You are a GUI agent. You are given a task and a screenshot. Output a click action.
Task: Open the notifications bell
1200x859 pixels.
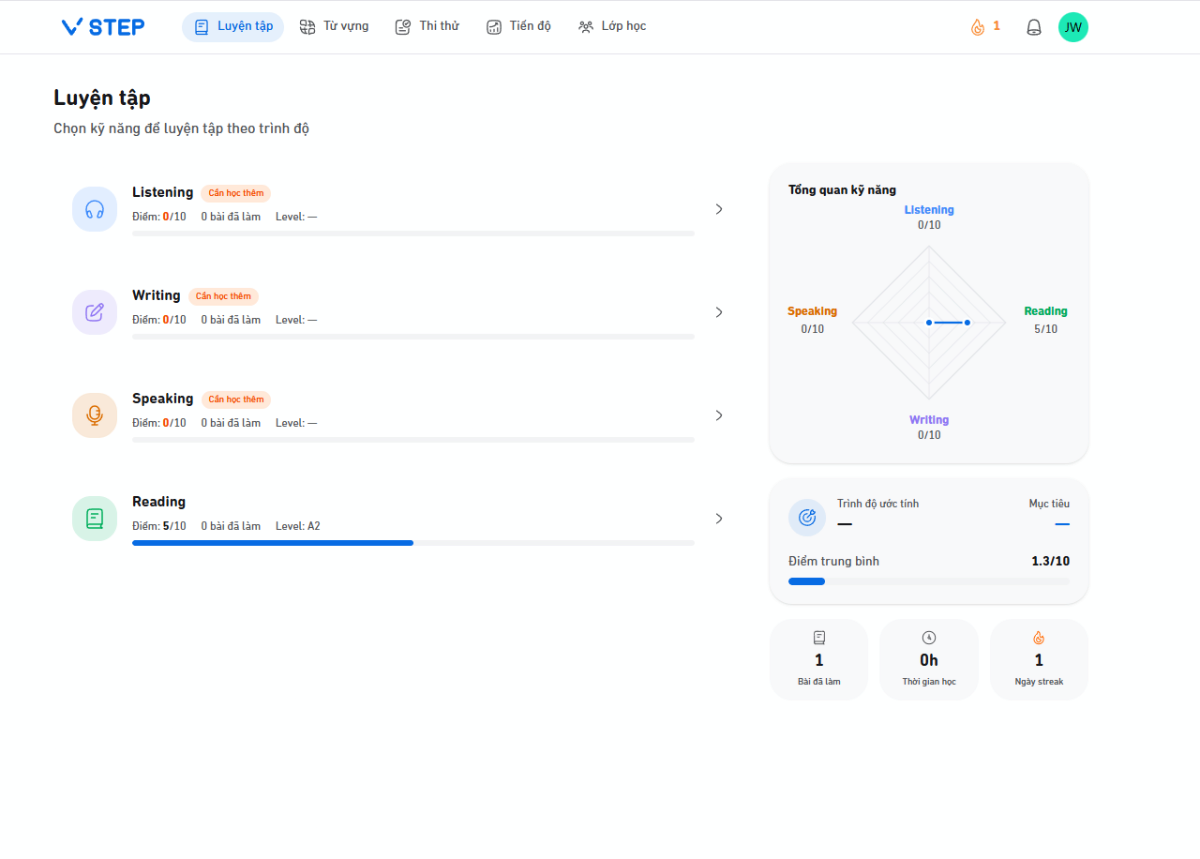pyautogui.click(x=1034, y=27)
